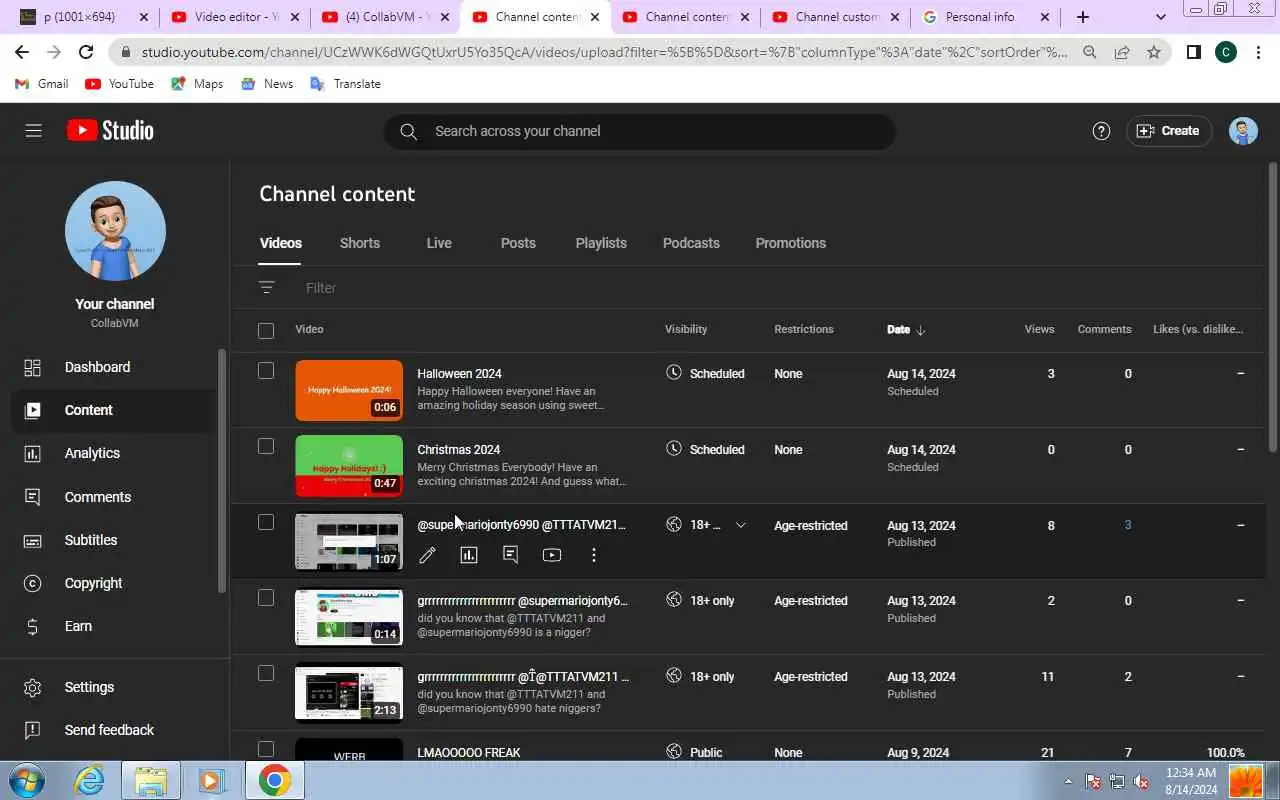This screenshot has width=1280, height=800.
Task: Switch to the Video editor browser tab
Action: tap(235, 17)
